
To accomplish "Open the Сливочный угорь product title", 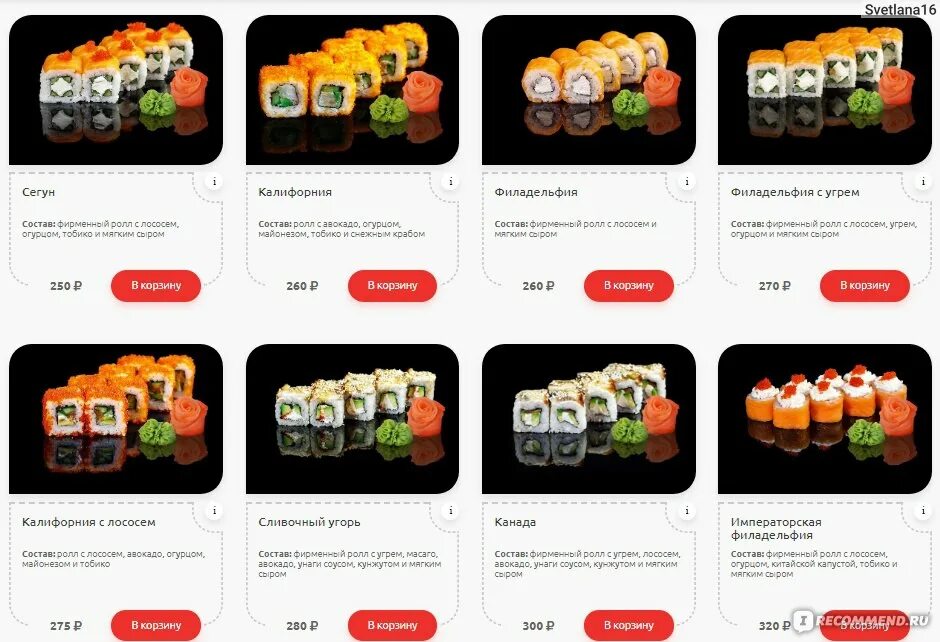I will [x=309, y=522].
